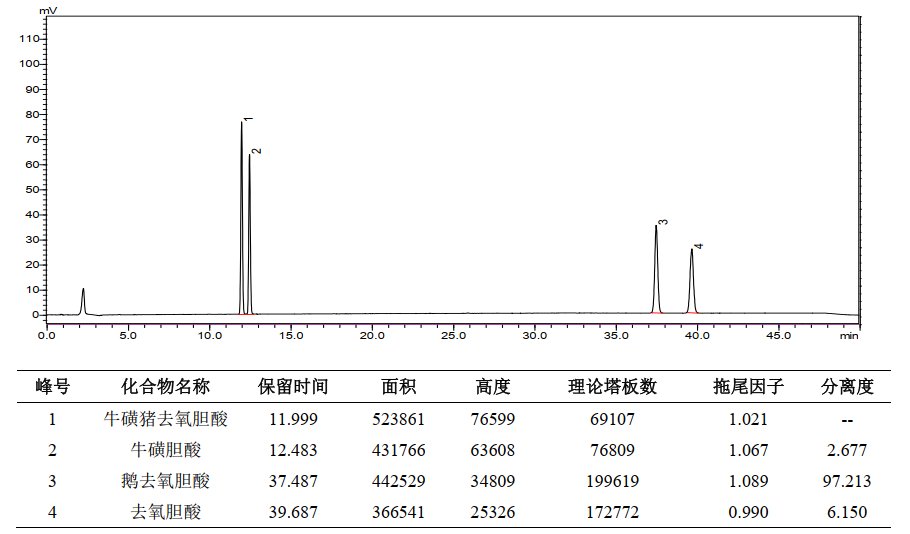The width and height of the screenshot is (910, 534).
Task: Click the 峰号 column header
Action: click(x=53, y=387)
